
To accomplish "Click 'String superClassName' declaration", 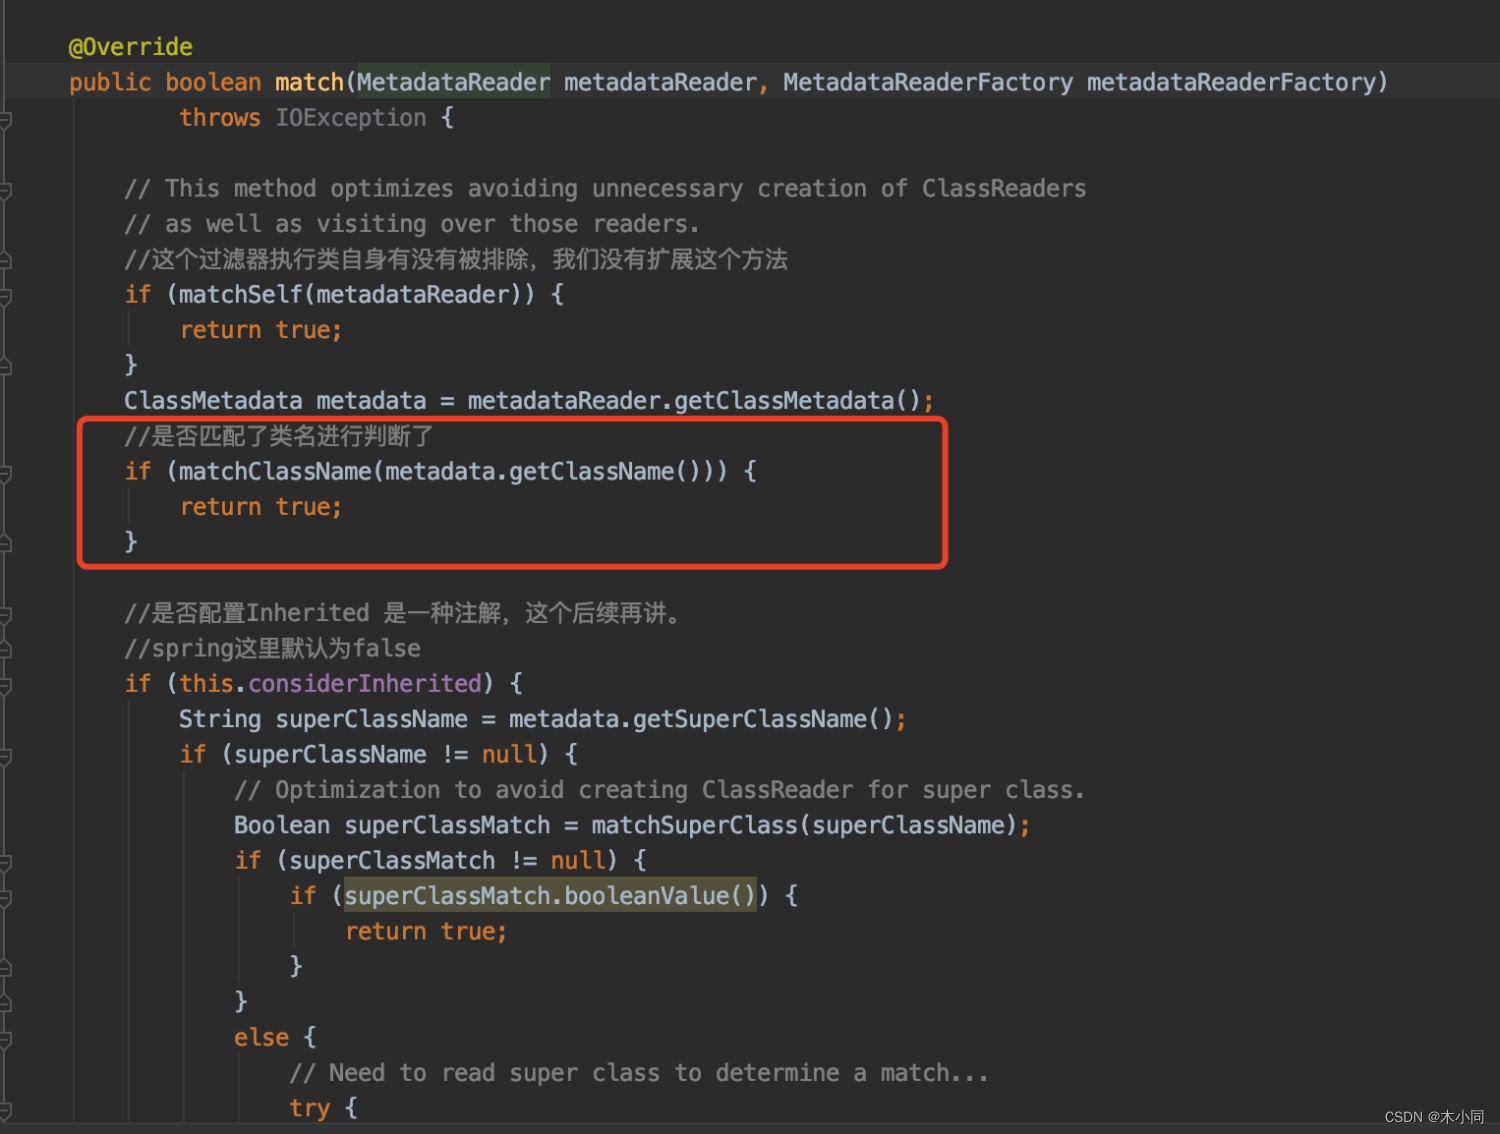I will pos(323,719).
